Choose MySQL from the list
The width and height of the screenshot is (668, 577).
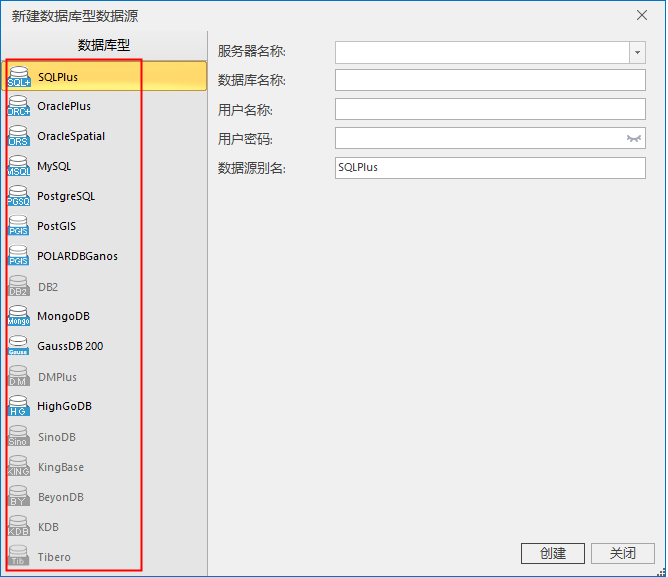tap(54, 166)
